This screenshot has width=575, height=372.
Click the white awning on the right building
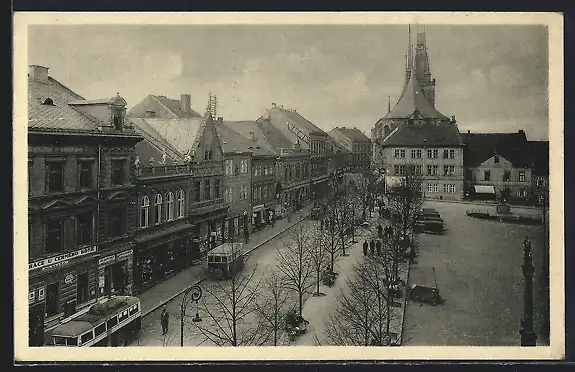point(484,189)
